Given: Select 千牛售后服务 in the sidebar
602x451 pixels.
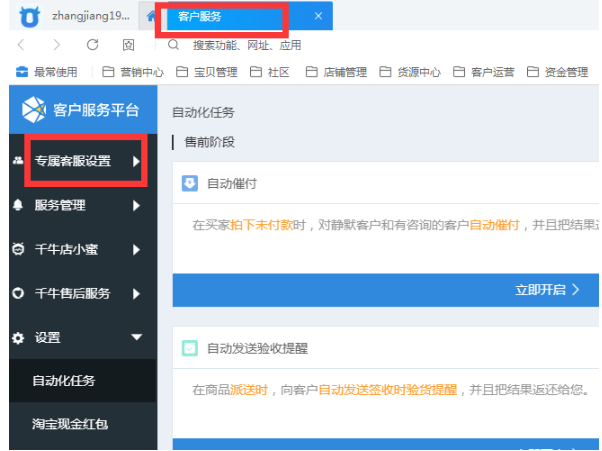Looking at the screenshot, I should pyautogui.click(x=73, y=294).
